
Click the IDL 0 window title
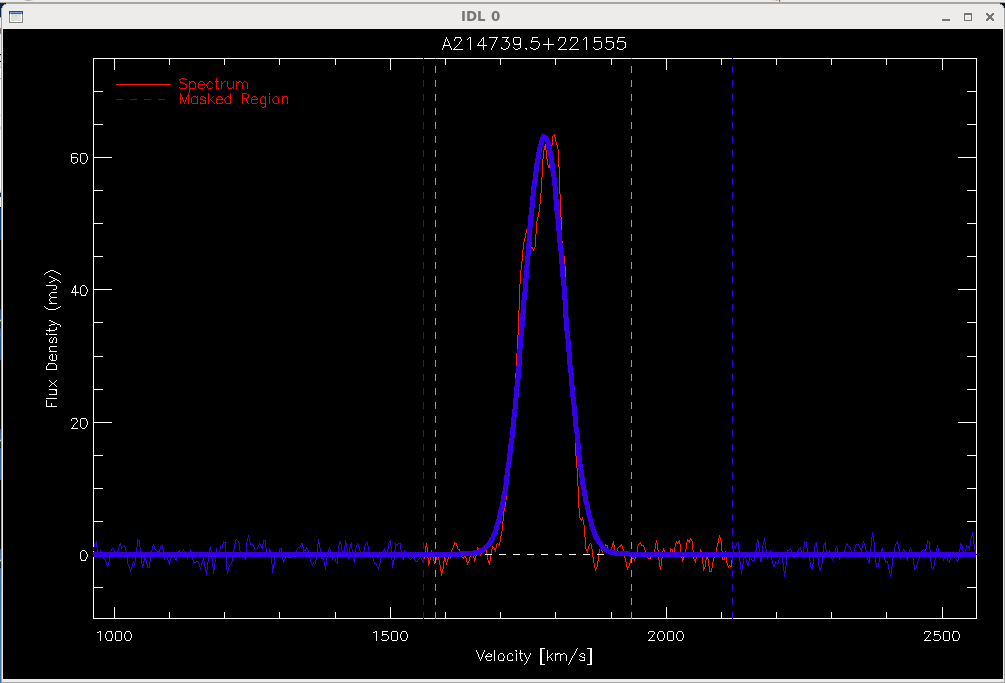(x=481, y=16)
